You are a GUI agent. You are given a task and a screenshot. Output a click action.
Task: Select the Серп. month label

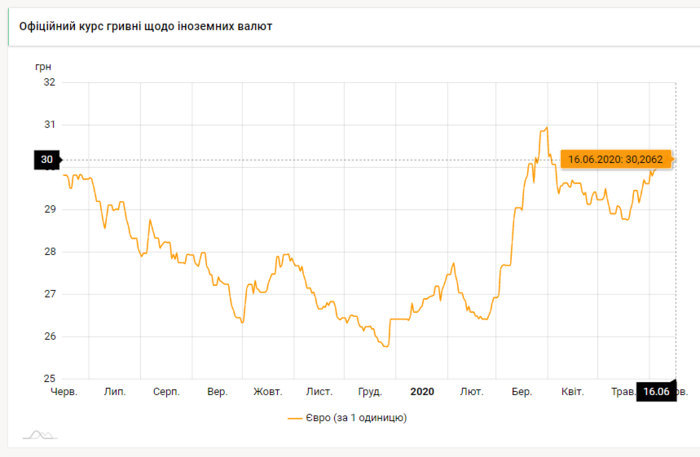pos(166,392)
